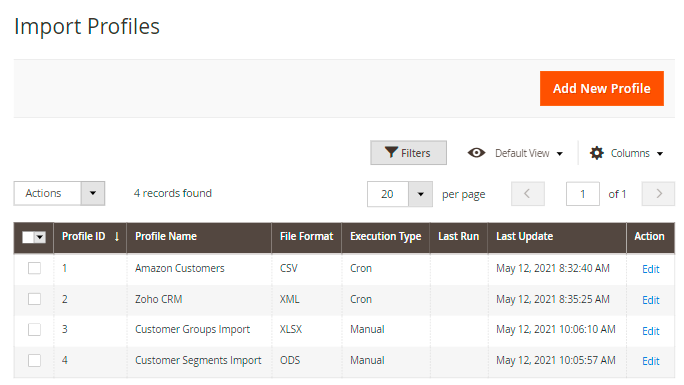Click the Add New Profile button
The width and height of the screenshot is (684, 385).
pyautogui.click(x=602, y=89)
